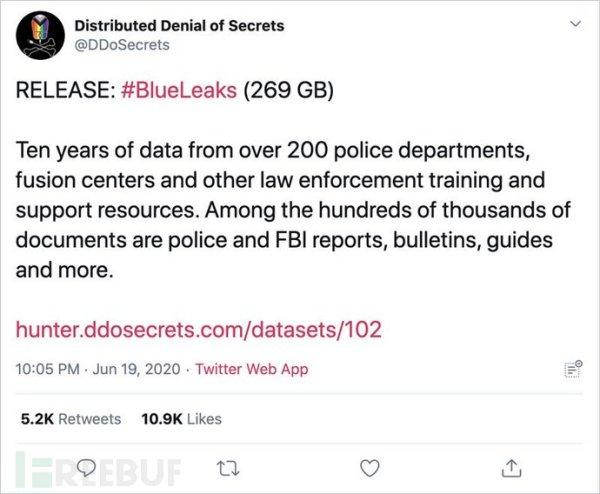Click the Twitter Web App source link
Viewport: 600px width, 494px height.
click(252, 369)
